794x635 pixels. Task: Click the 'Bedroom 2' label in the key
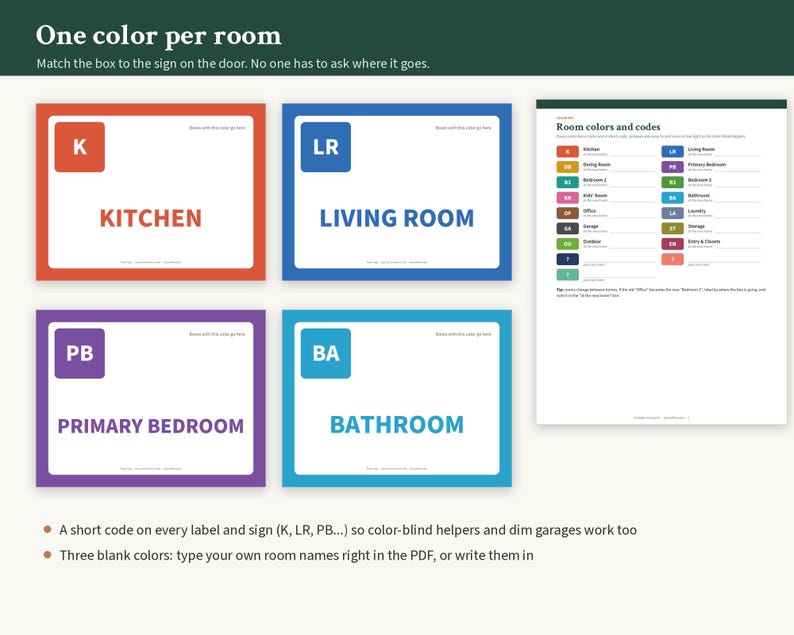(595, 180)
